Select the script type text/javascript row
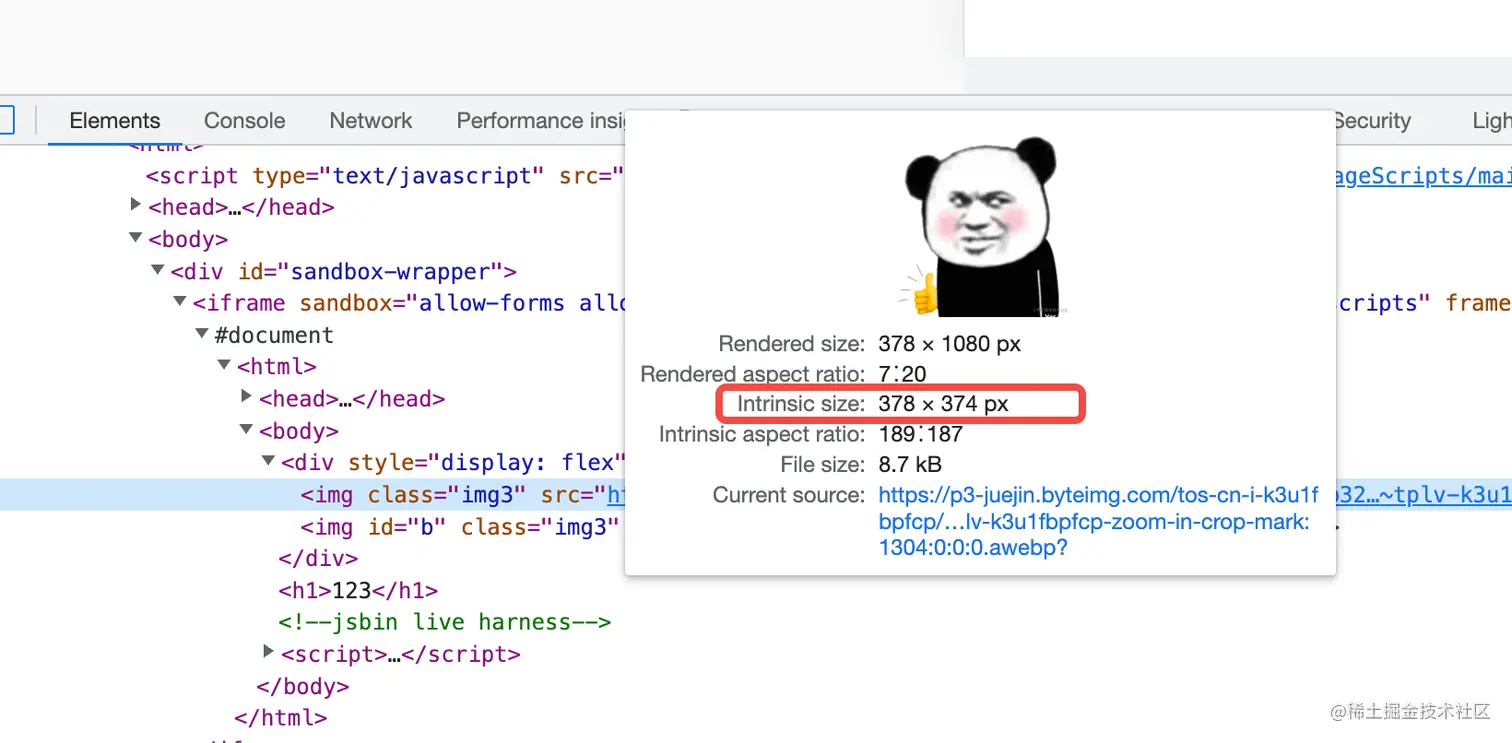This screenshot has width=1512, height=743. 385,176
